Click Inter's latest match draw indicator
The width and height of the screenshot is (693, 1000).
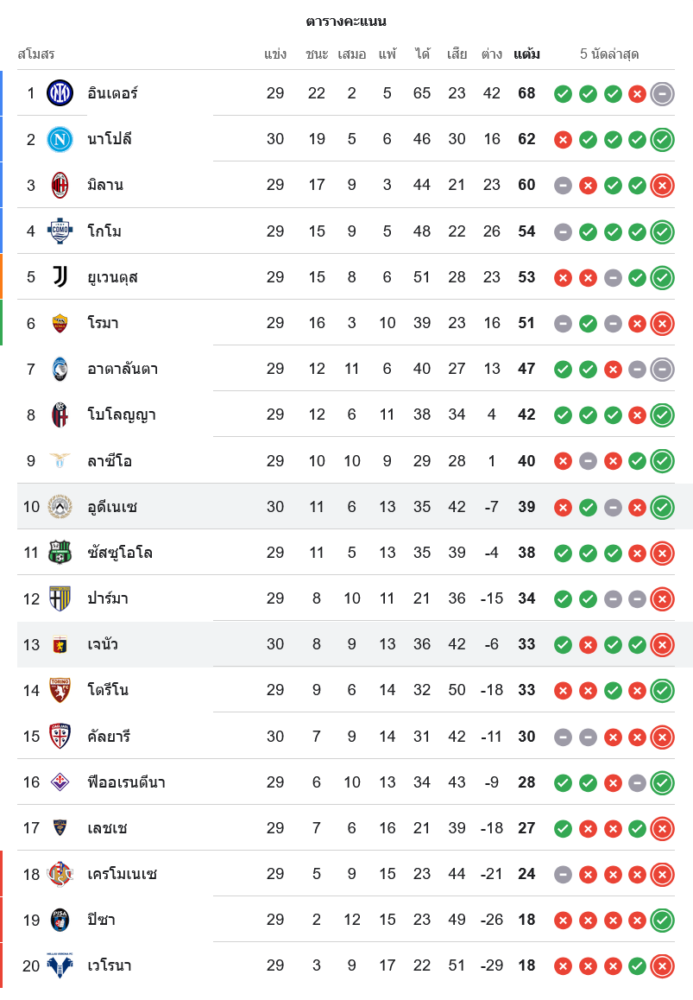[661, 94]
